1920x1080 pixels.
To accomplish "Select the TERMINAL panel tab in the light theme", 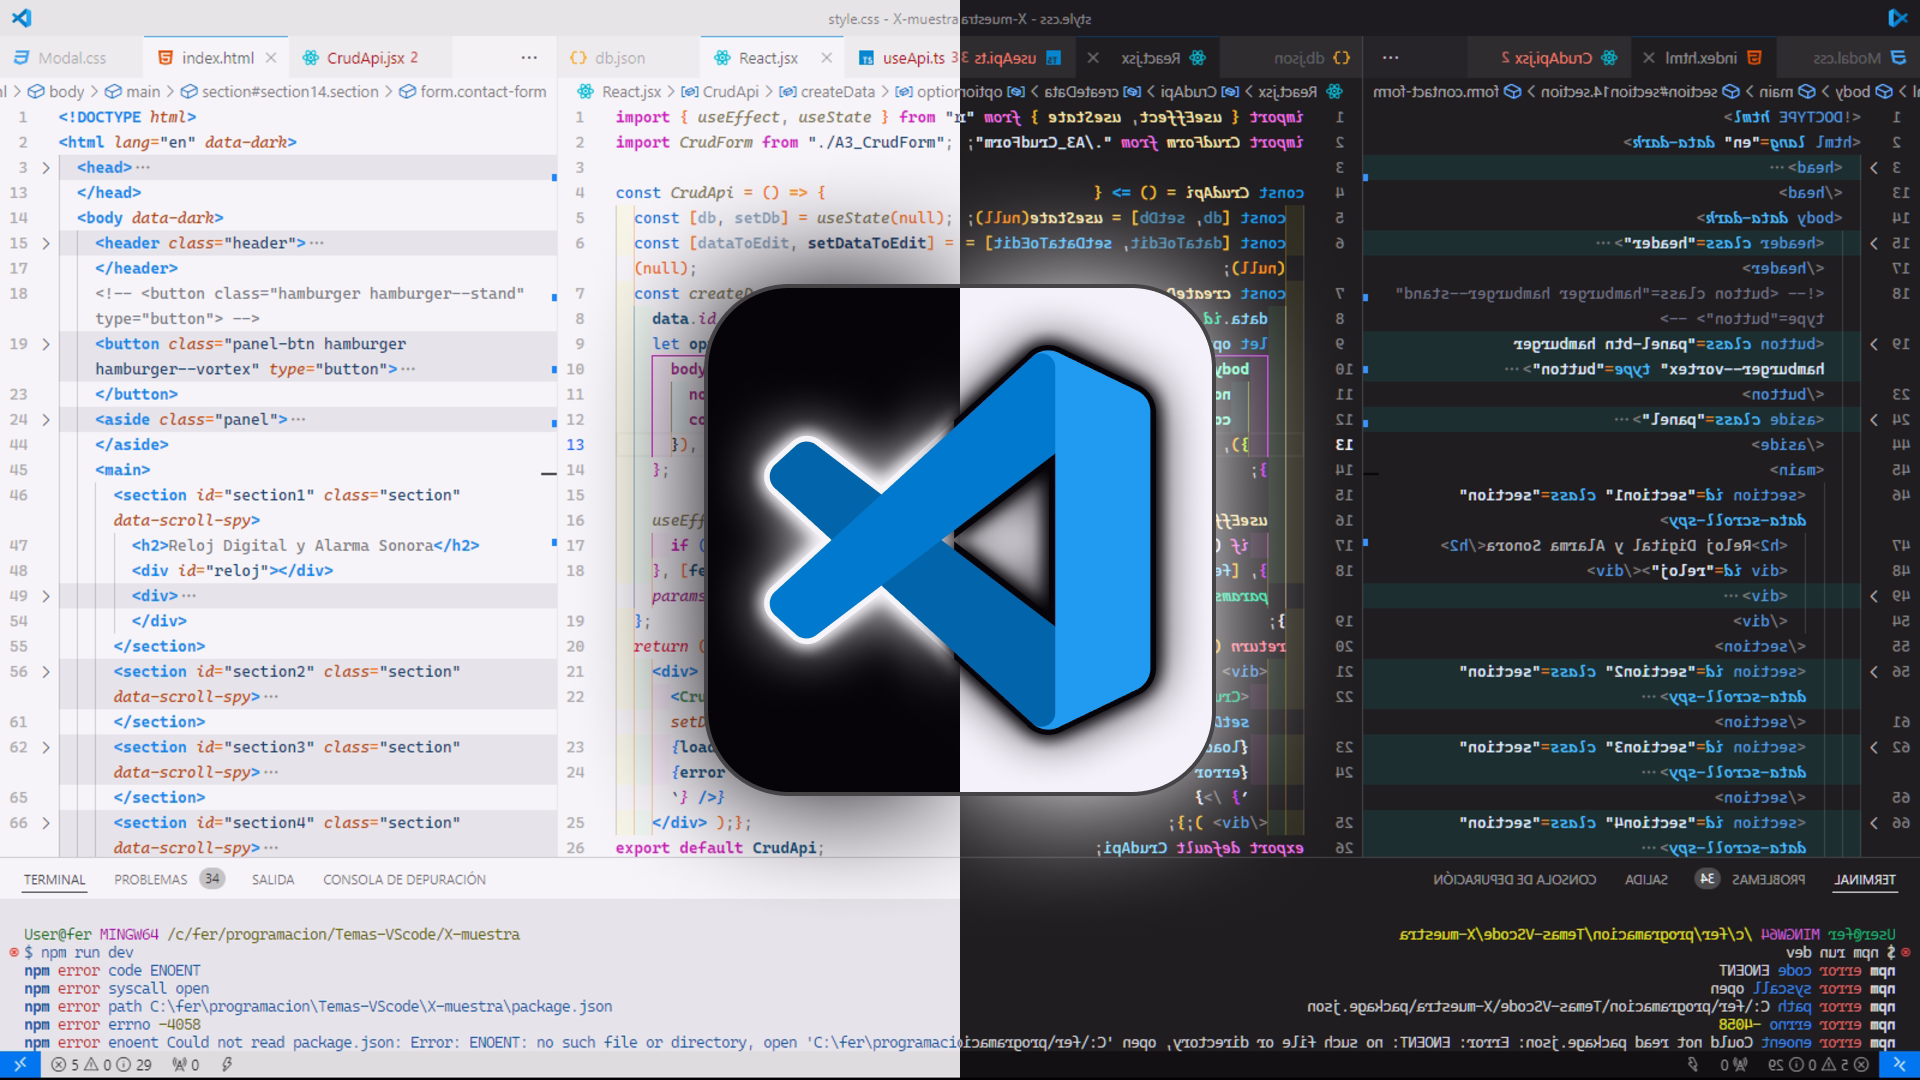I will [54, 879].
